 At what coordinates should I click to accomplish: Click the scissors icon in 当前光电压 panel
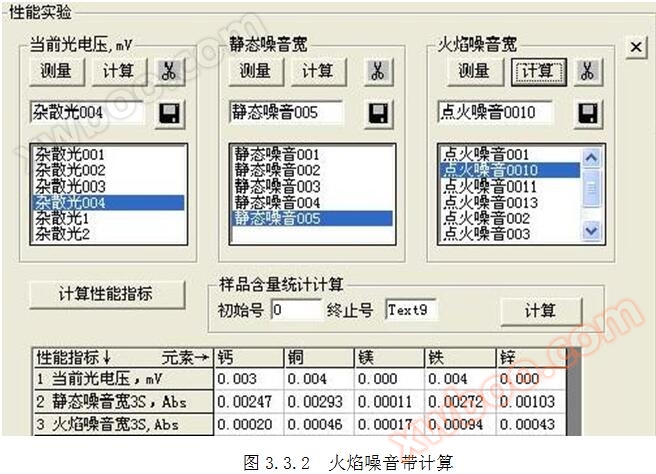169,71
